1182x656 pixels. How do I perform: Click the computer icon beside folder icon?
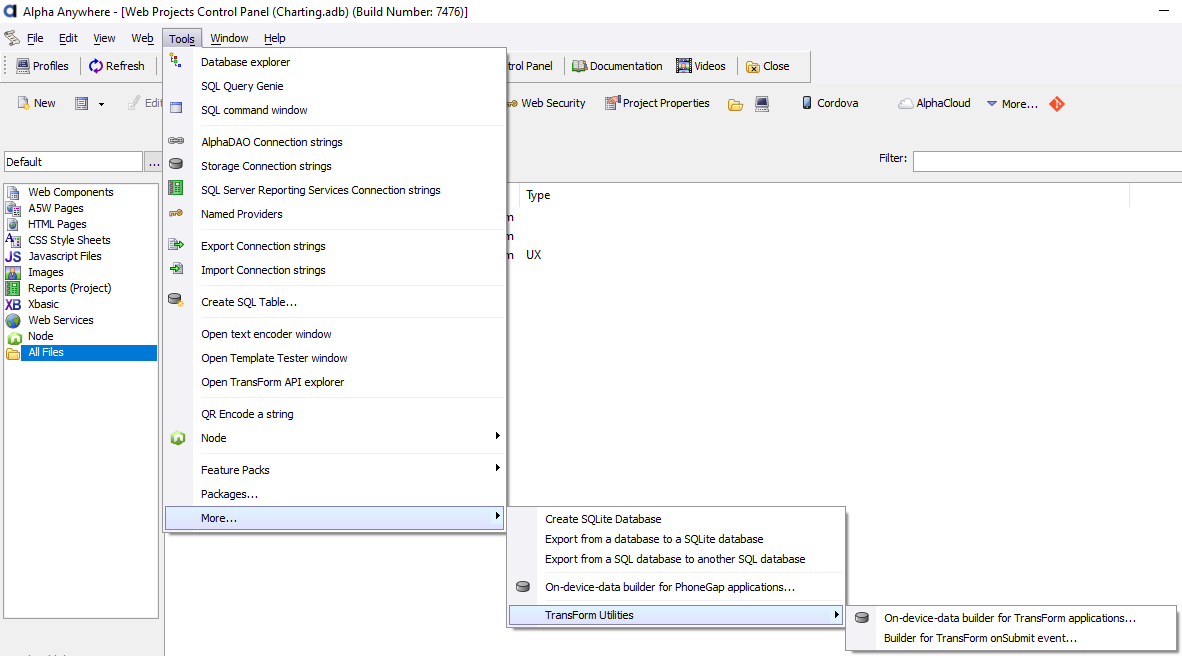point(762,104)
